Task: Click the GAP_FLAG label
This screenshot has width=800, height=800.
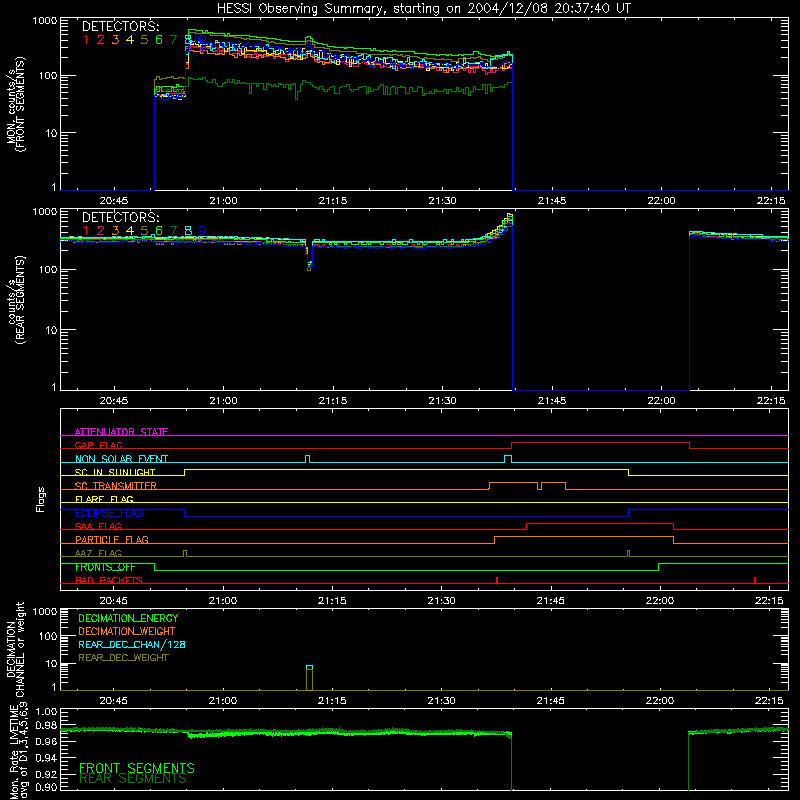Action: tap(98, 445)
